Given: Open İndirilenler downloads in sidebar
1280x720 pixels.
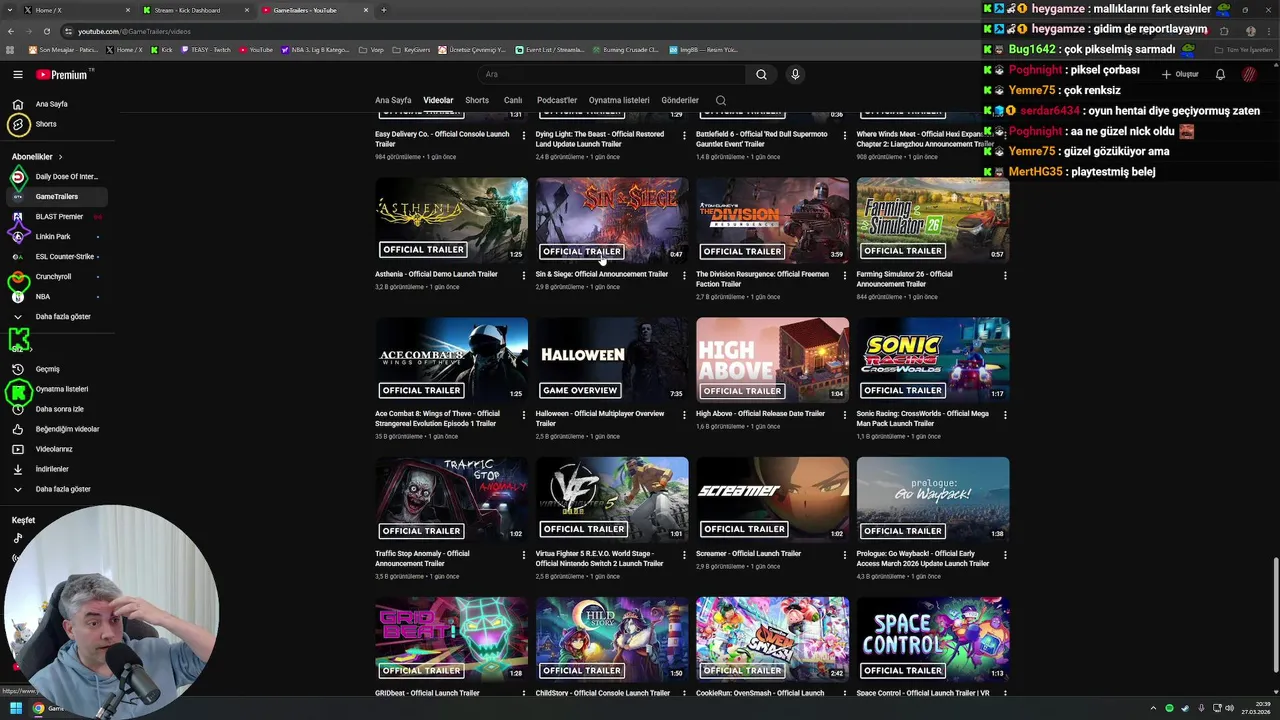Looking at the screenshot, I should pyautogui.click(x=56, y=469).
